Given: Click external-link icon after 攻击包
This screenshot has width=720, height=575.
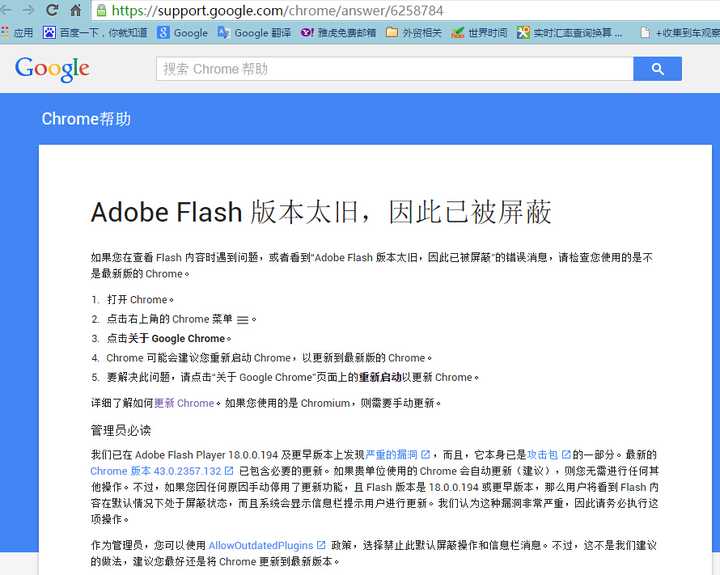Looking at the screenshot, I should (566, 455).
